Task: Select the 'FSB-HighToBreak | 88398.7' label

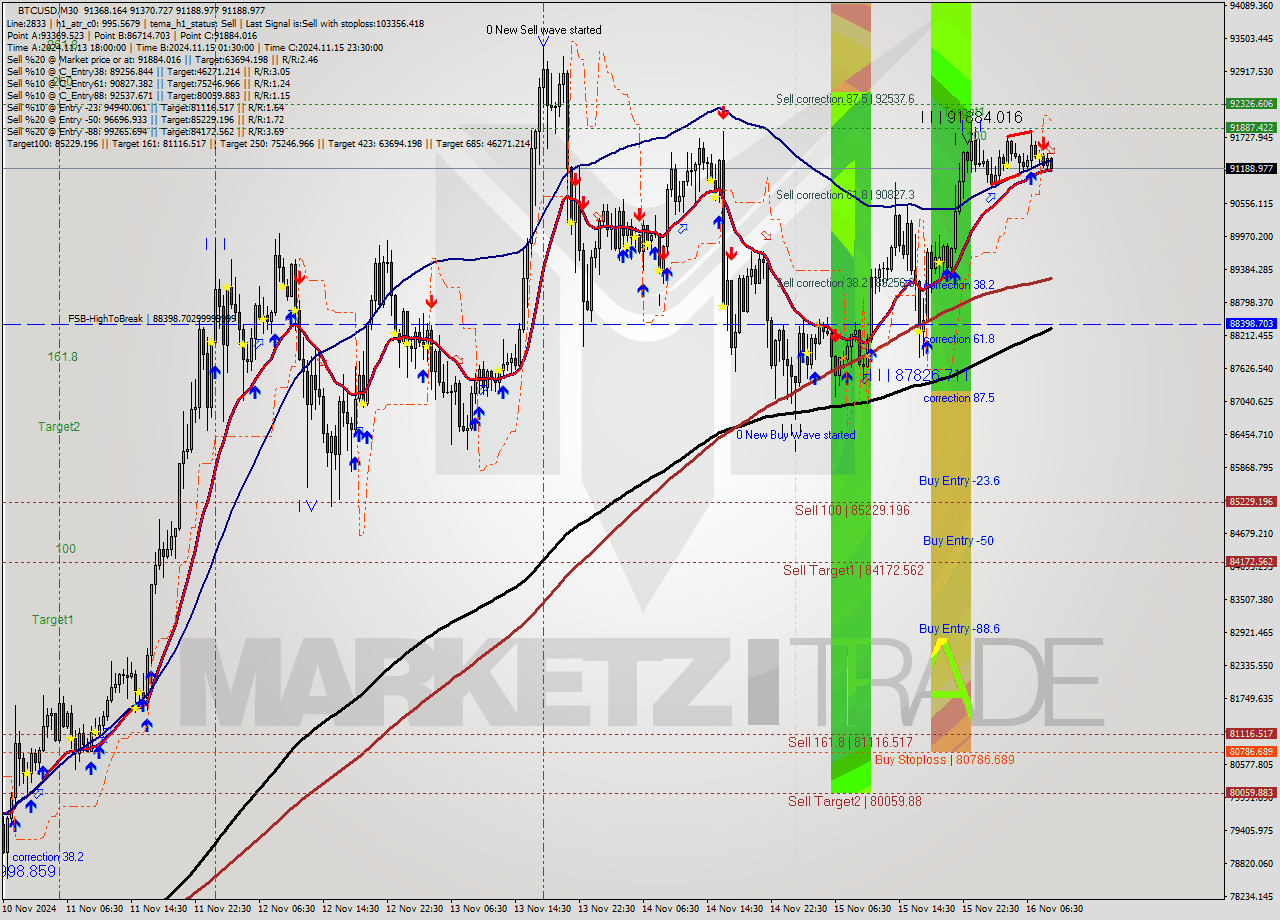Action: (x=152, y=318)
